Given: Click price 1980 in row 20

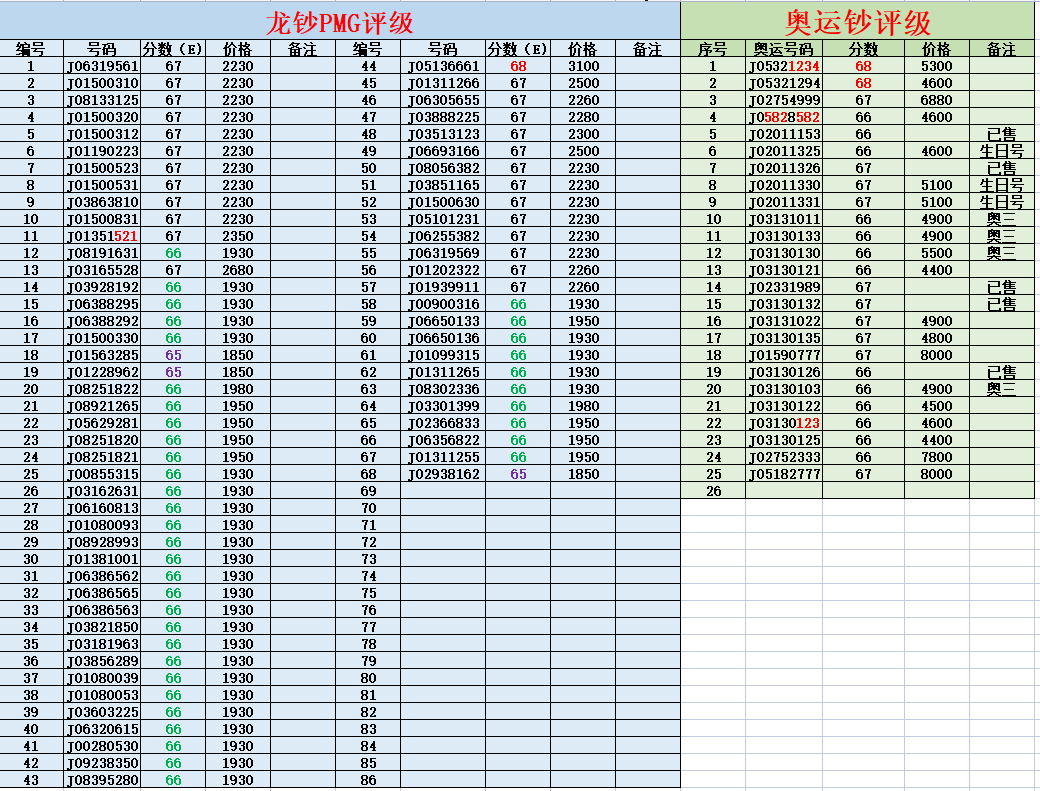Looking at the screenshot, I should 238,389.
